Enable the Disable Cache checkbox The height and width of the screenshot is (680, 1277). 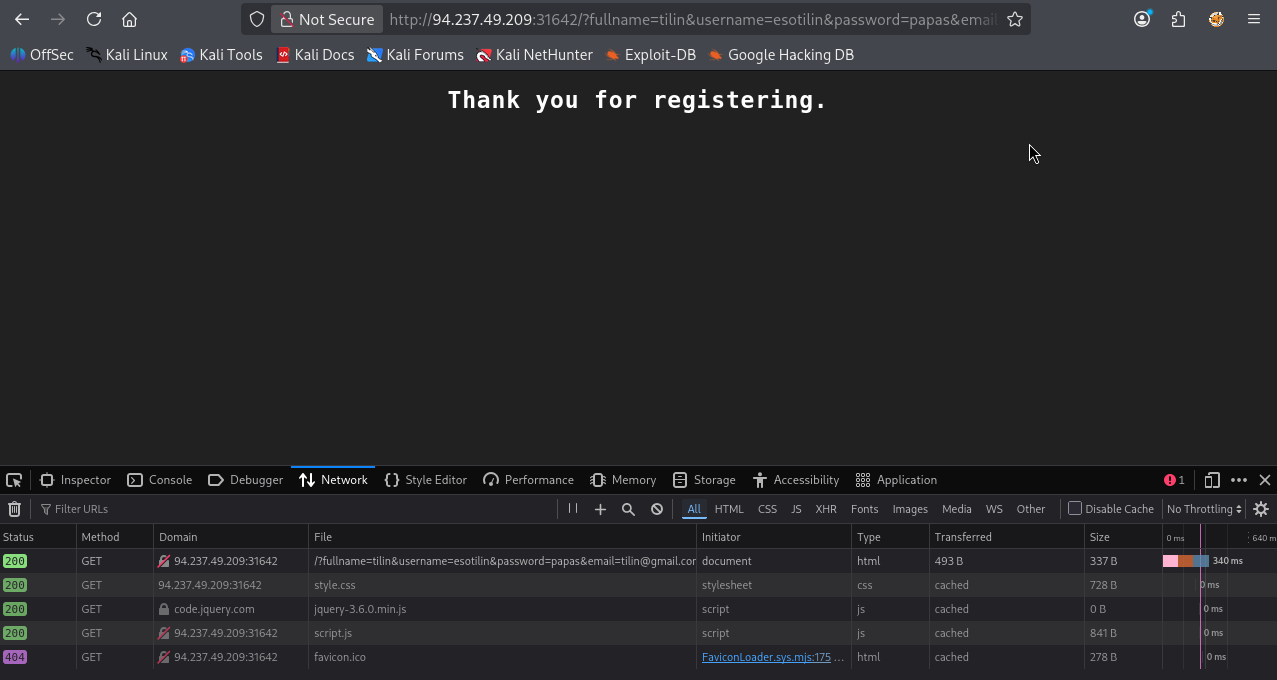1075,509
